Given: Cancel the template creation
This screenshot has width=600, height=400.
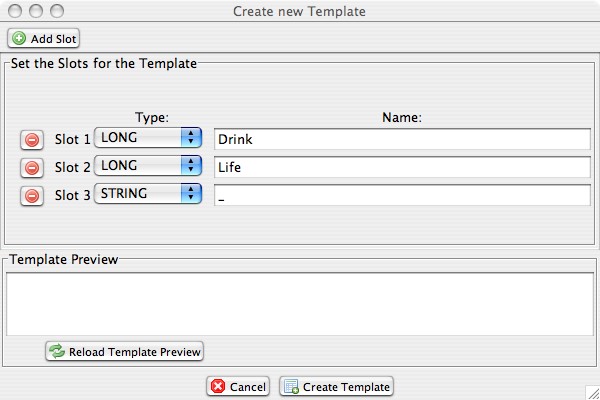Looking at the screenshot, I should pyautogui.click(x=238, y=387).
